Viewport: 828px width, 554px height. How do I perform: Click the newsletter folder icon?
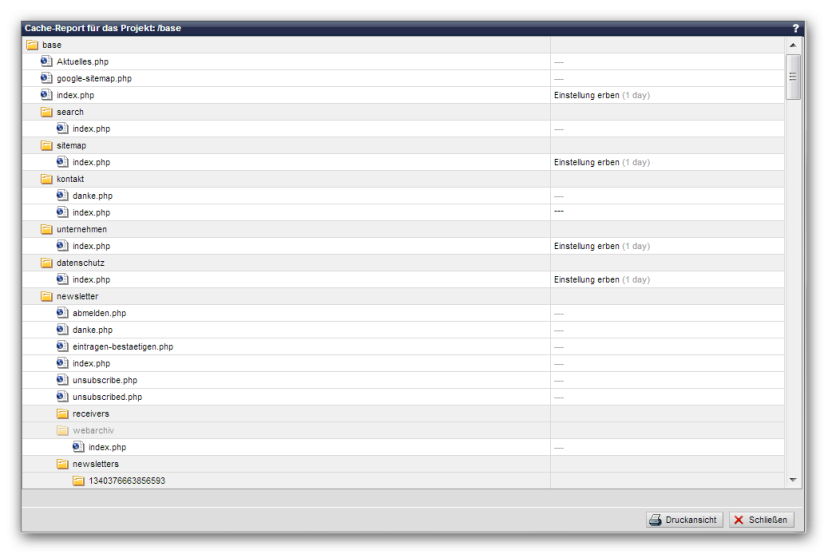pos(46,296)
